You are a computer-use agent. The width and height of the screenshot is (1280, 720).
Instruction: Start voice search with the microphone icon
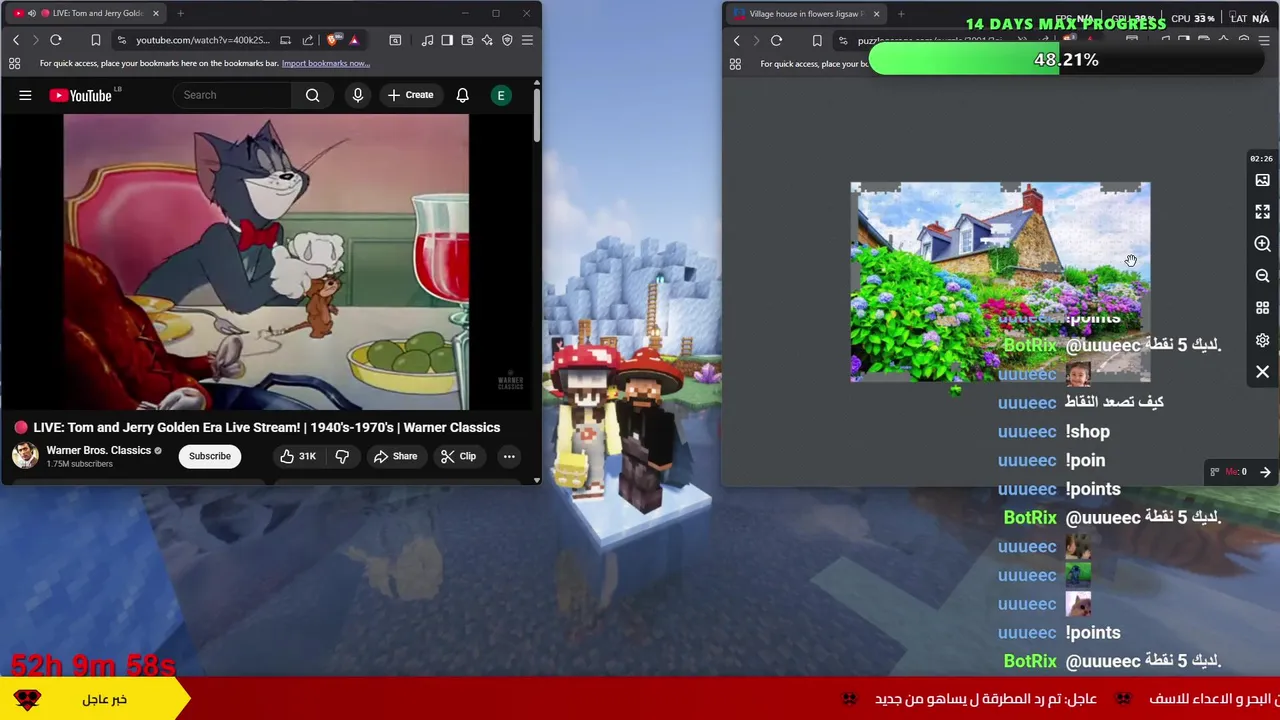click(358, 95)
